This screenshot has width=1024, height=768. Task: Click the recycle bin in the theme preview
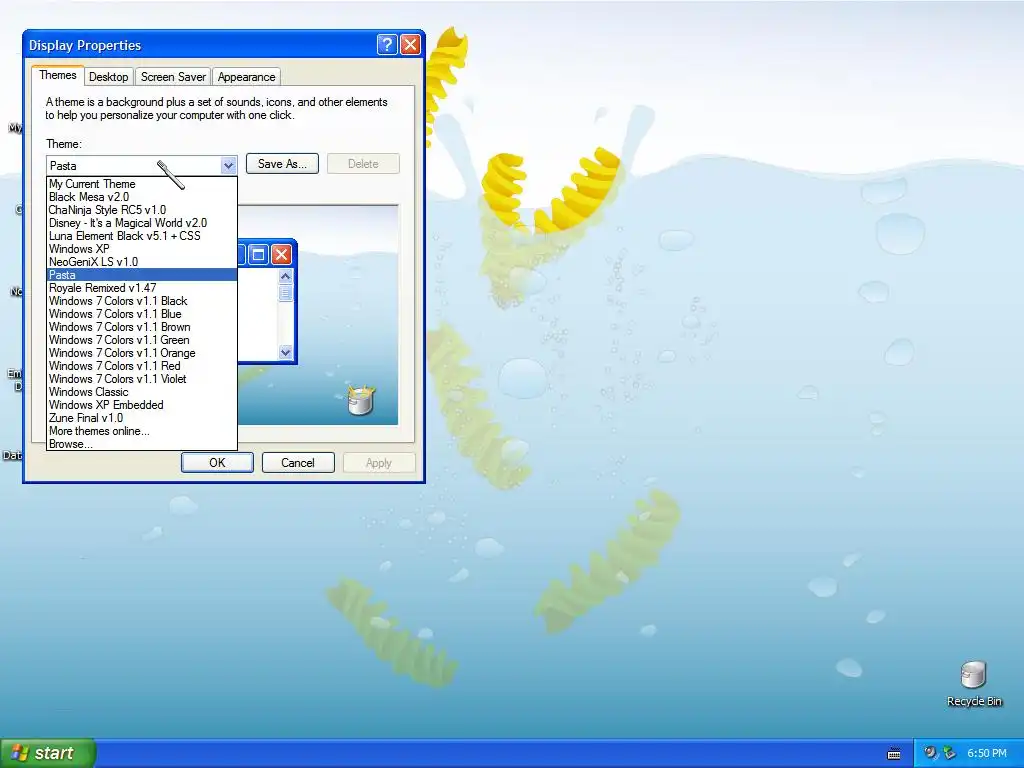[360, 400]
